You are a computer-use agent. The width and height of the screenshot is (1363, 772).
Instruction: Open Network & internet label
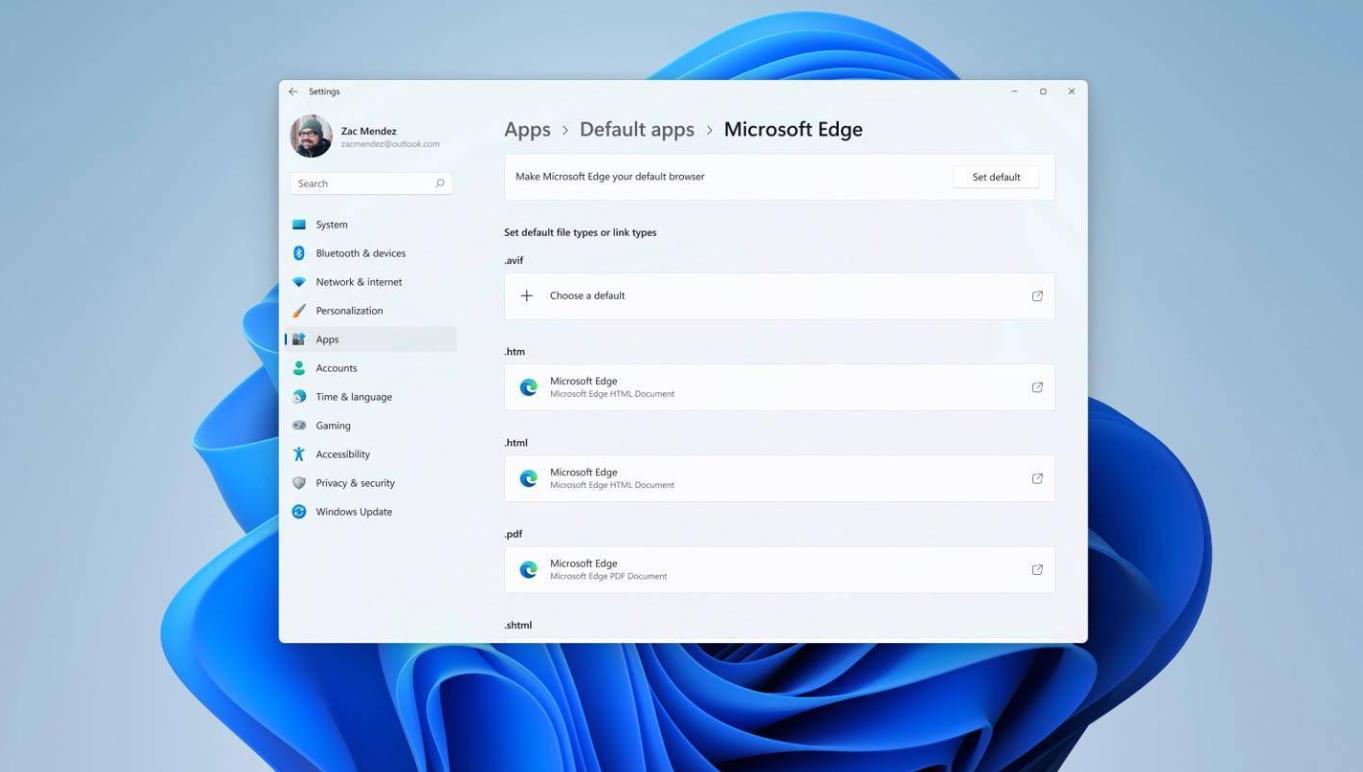pyautogui.click(x=359, y=282)
